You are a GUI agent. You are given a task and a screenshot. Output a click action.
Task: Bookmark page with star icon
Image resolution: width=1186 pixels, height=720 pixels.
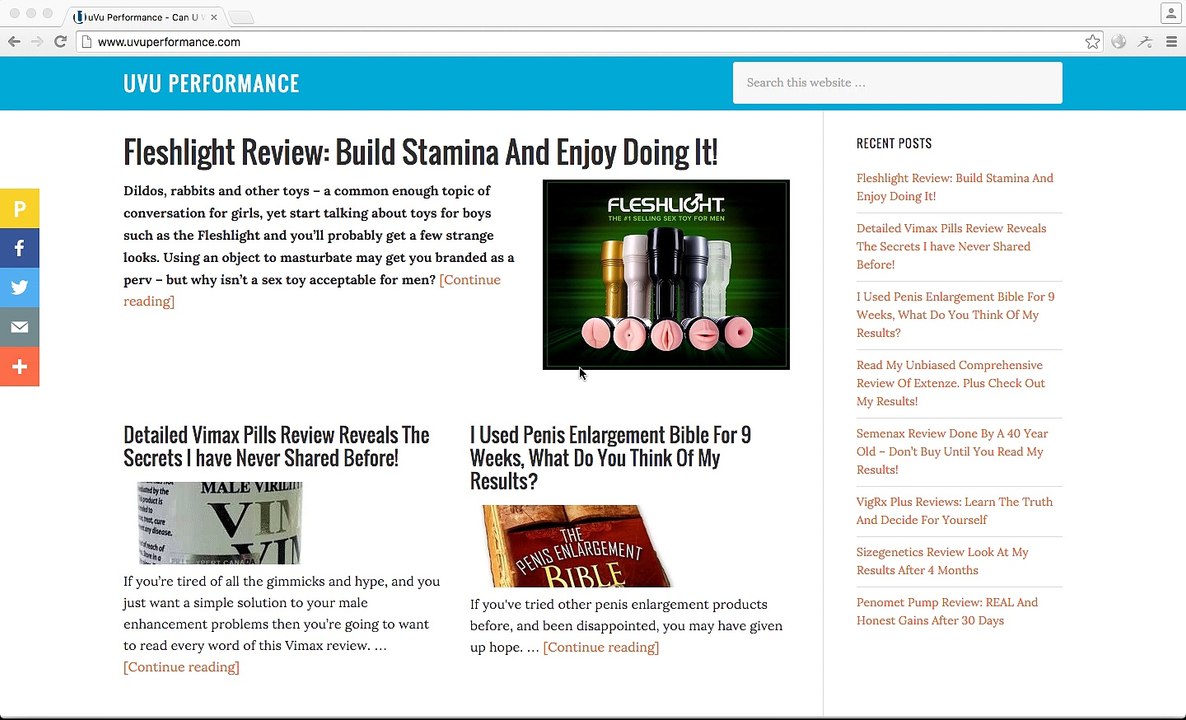[x=1092, y=42]
